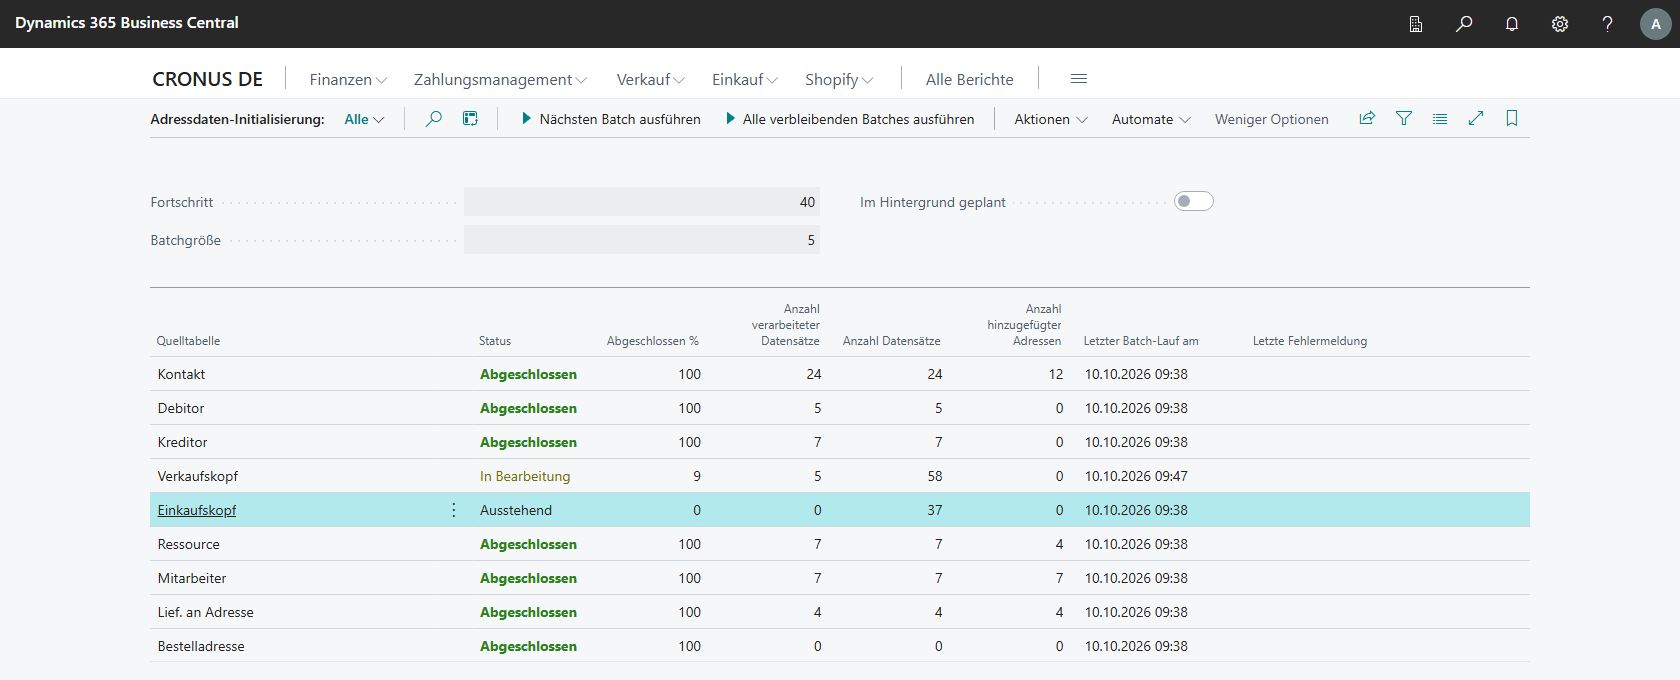The image size is (1680, 680).
Task: Run Nächsten Batch ausführen
Action: tap(611, 119)
